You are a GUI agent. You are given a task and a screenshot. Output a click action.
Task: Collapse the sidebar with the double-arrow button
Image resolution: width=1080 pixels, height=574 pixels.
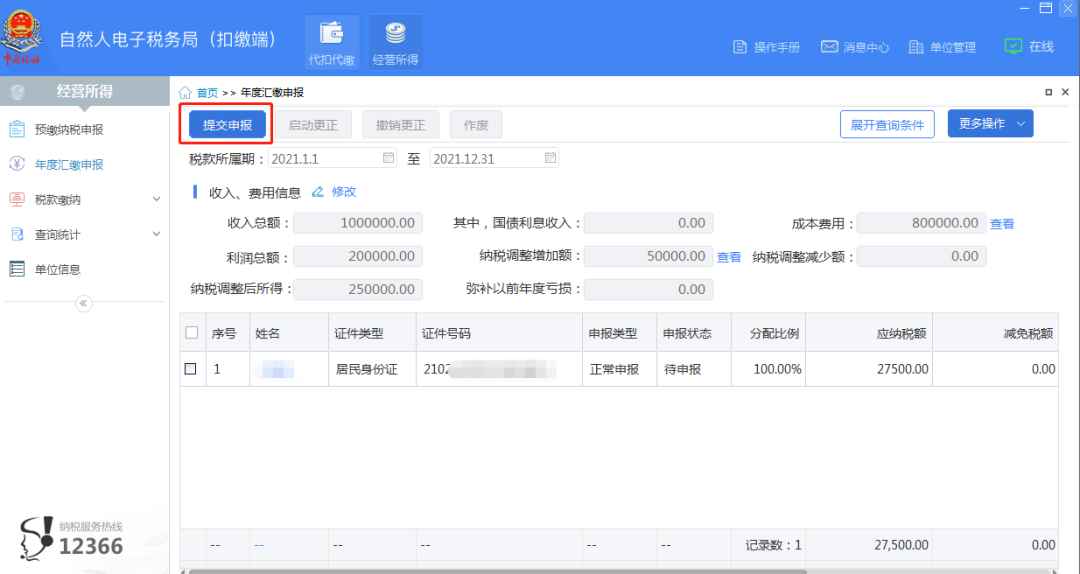(84, 303)
